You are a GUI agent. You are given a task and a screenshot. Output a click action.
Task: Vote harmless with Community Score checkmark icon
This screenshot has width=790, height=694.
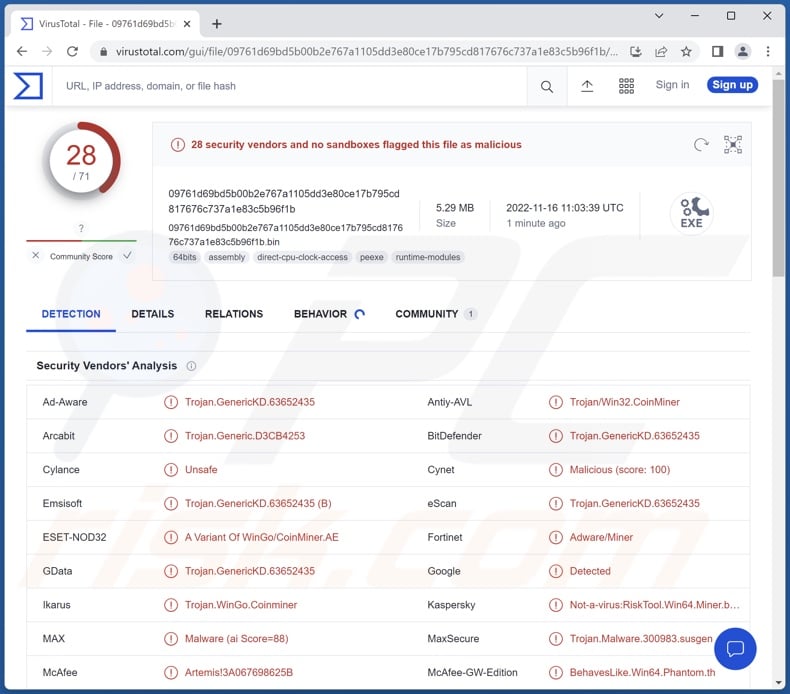point(128,256)
